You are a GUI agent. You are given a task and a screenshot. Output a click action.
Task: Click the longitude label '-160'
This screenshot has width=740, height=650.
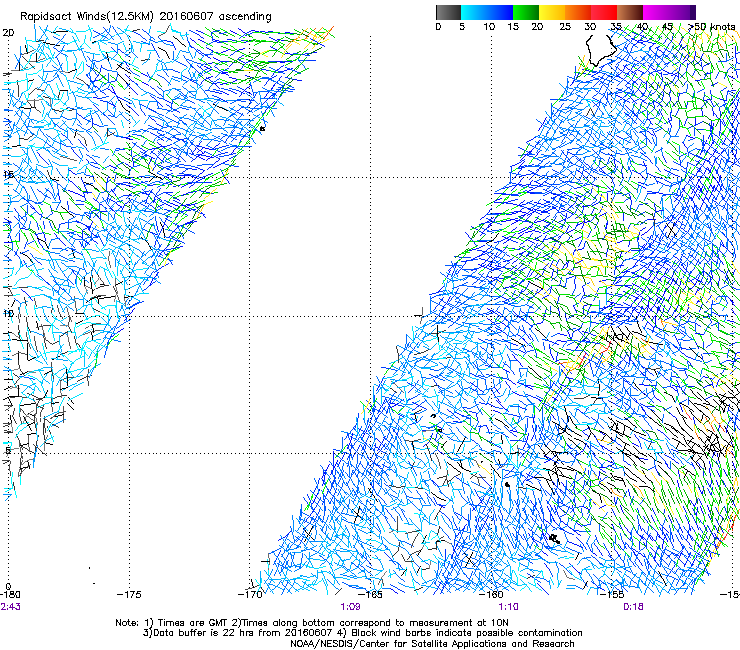point(491,594)
